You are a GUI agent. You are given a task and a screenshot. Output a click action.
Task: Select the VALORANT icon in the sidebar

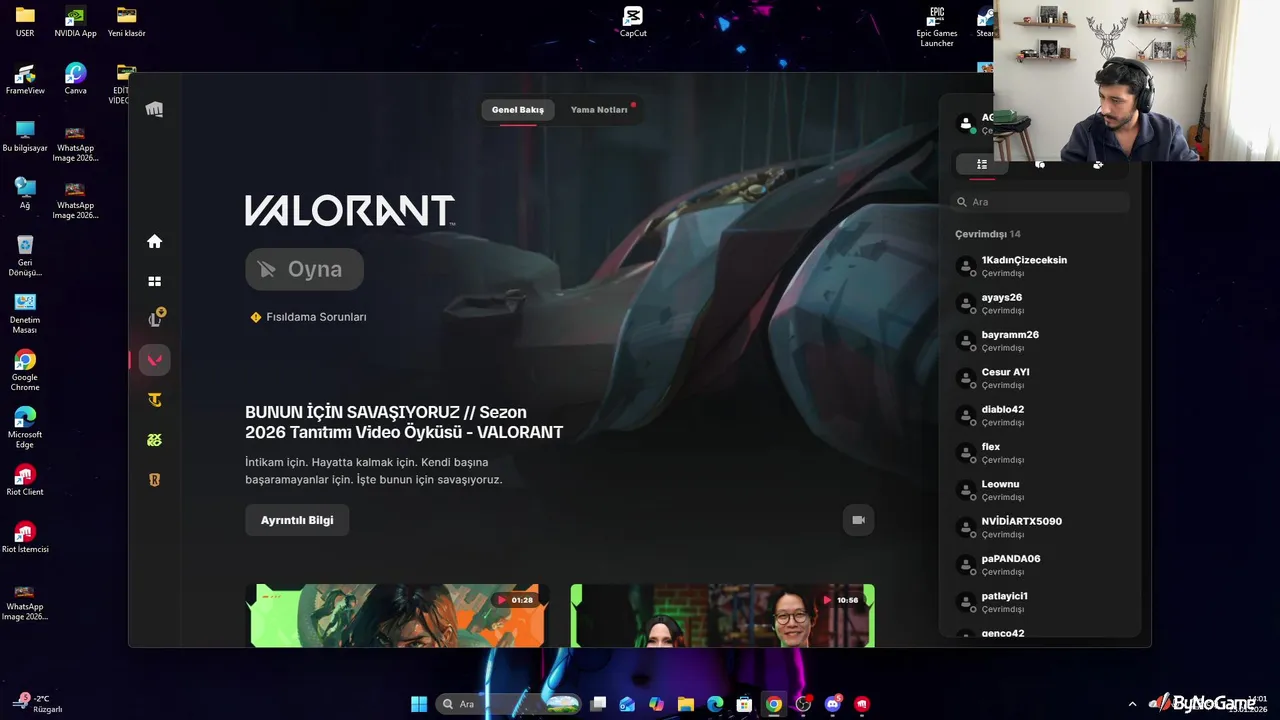coord(154,360)
